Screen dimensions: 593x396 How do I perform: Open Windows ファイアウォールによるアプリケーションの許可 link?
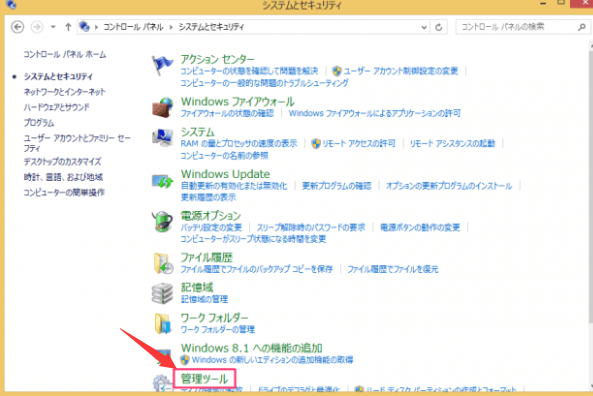pos(374,113)
